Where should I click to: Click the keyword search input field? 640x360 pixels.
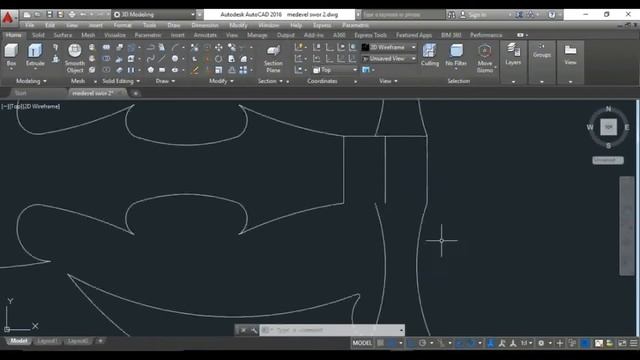(x=402, y=15)
